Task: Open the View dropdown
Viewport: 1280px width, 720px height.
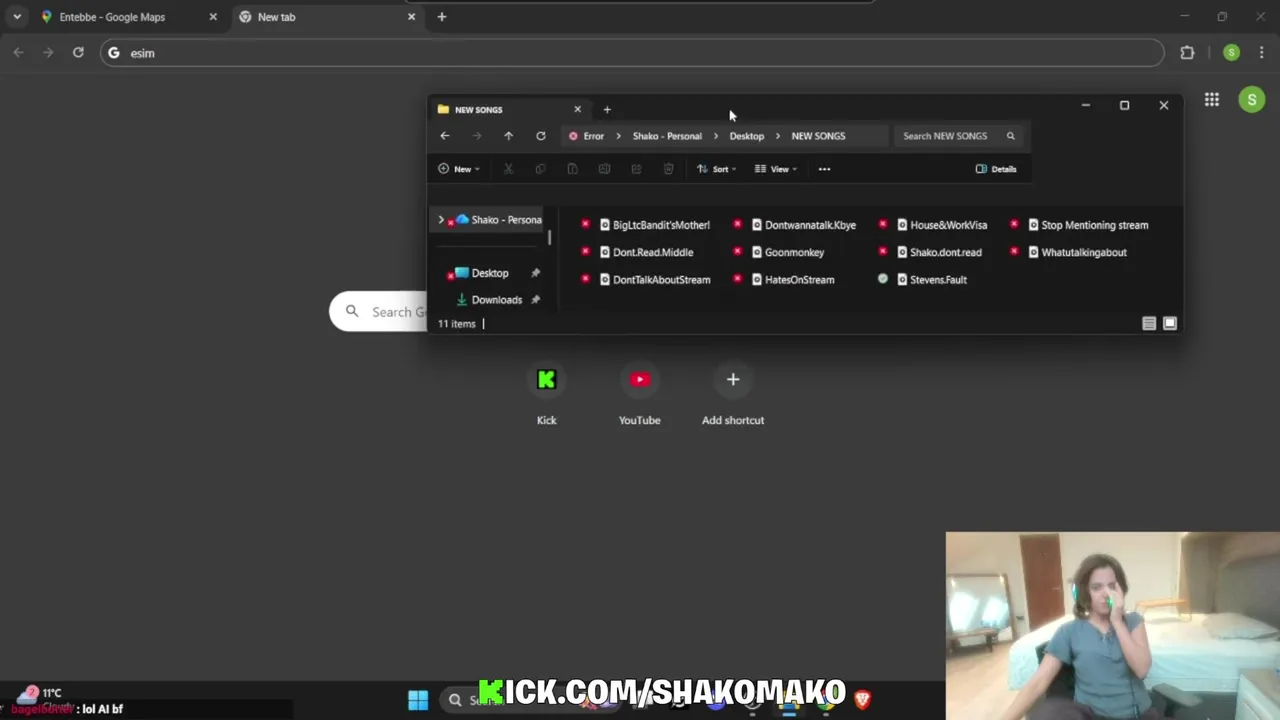Action: (776, 169)
